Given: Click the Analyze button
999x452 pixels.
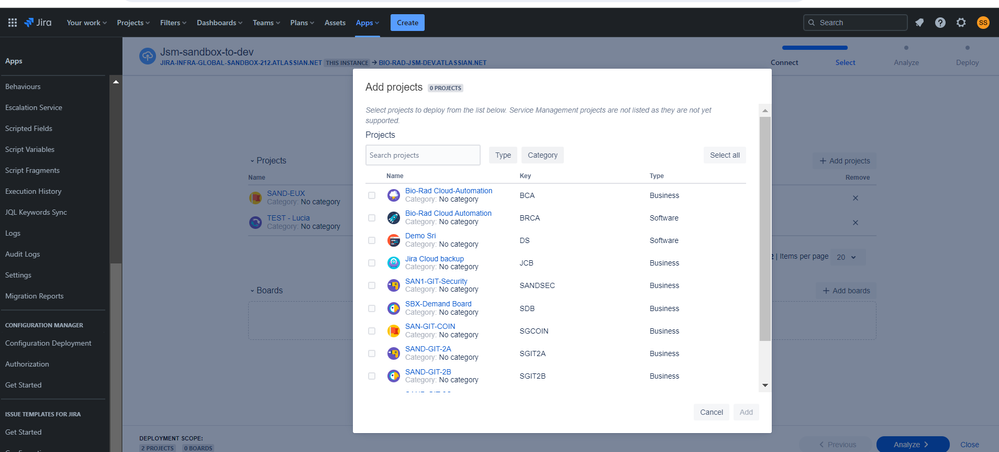Looking at the screenshot, I should 912,444.
